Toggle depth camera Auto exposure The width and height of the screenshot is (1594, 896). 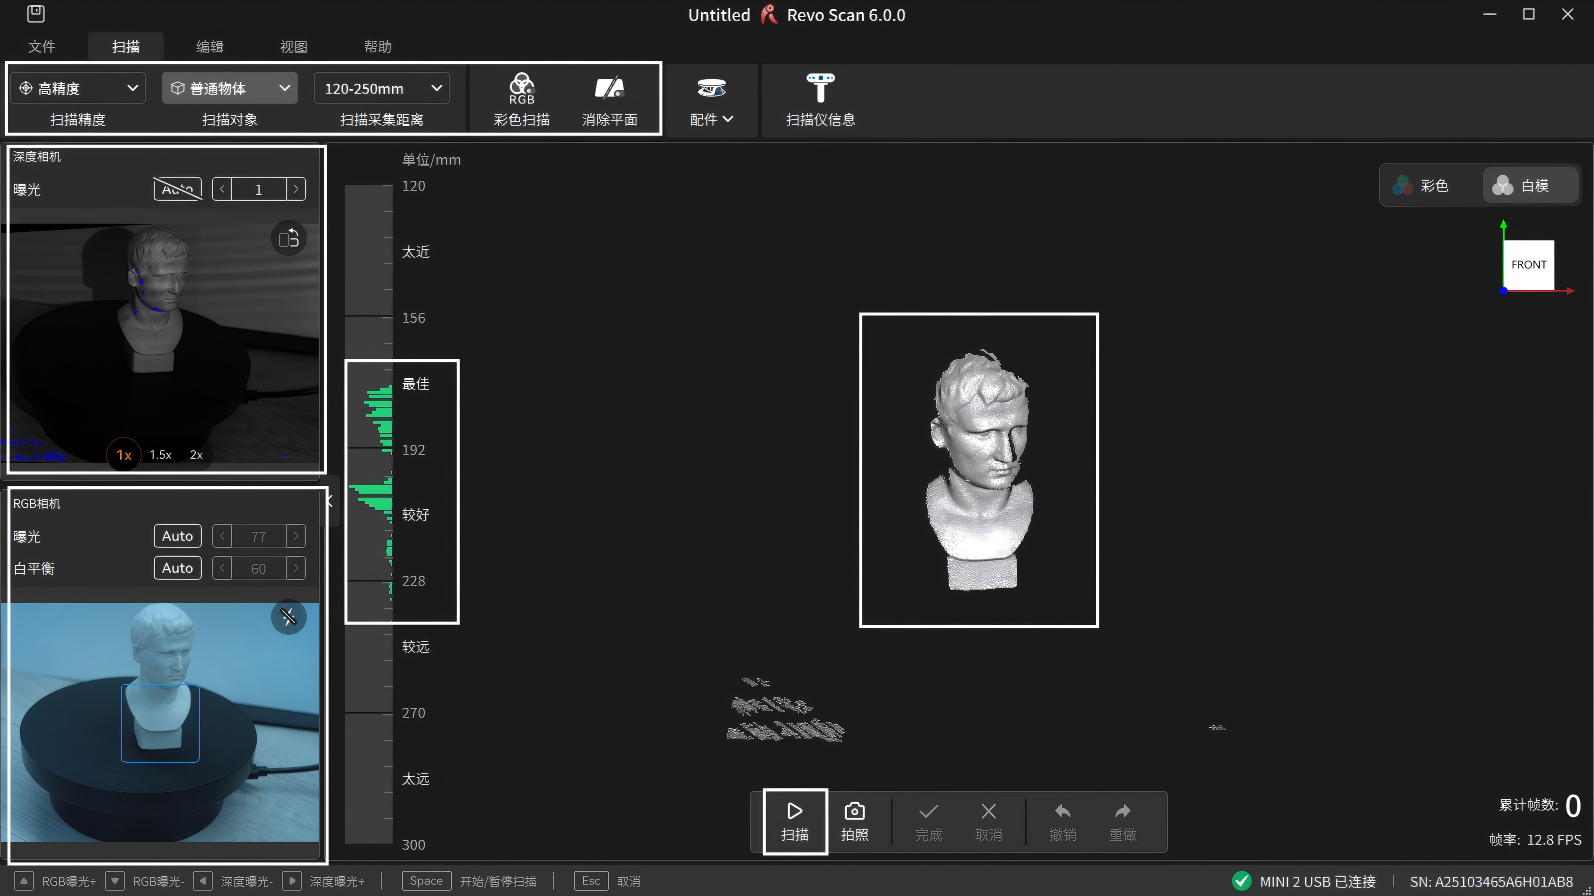[177, 189]
